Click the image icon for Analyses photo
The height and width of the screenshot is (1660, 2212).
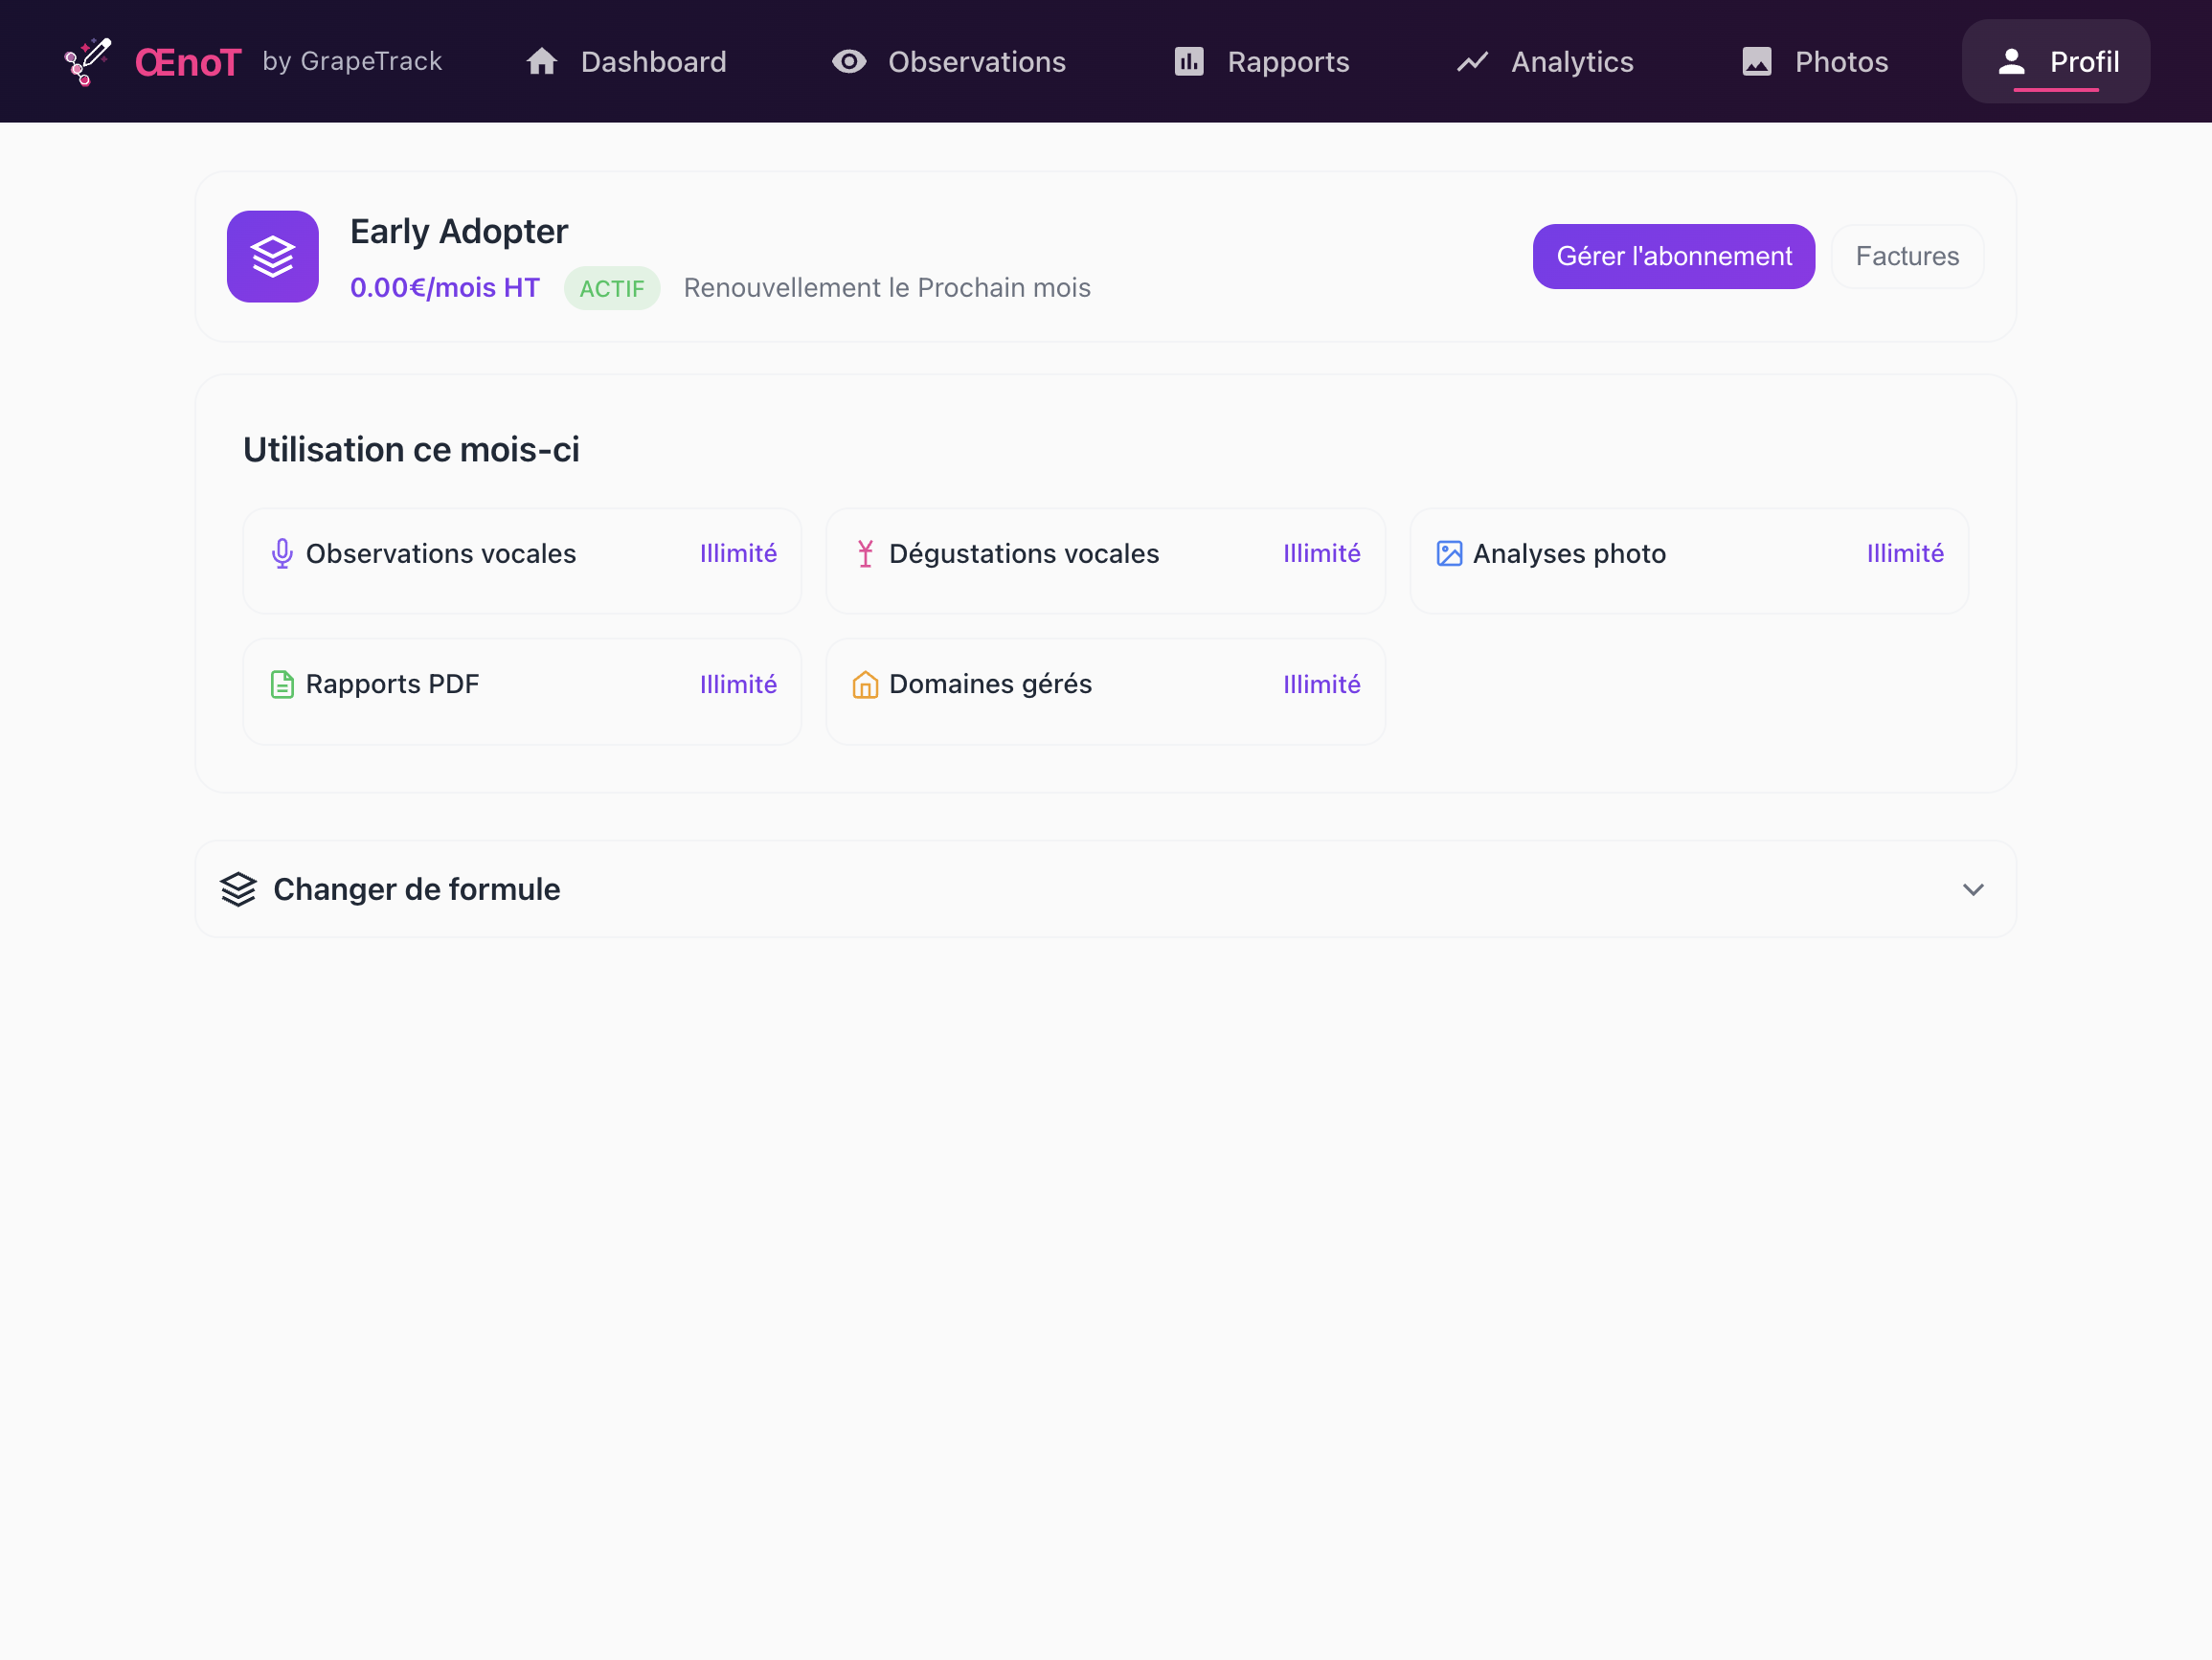(1449, 553)
